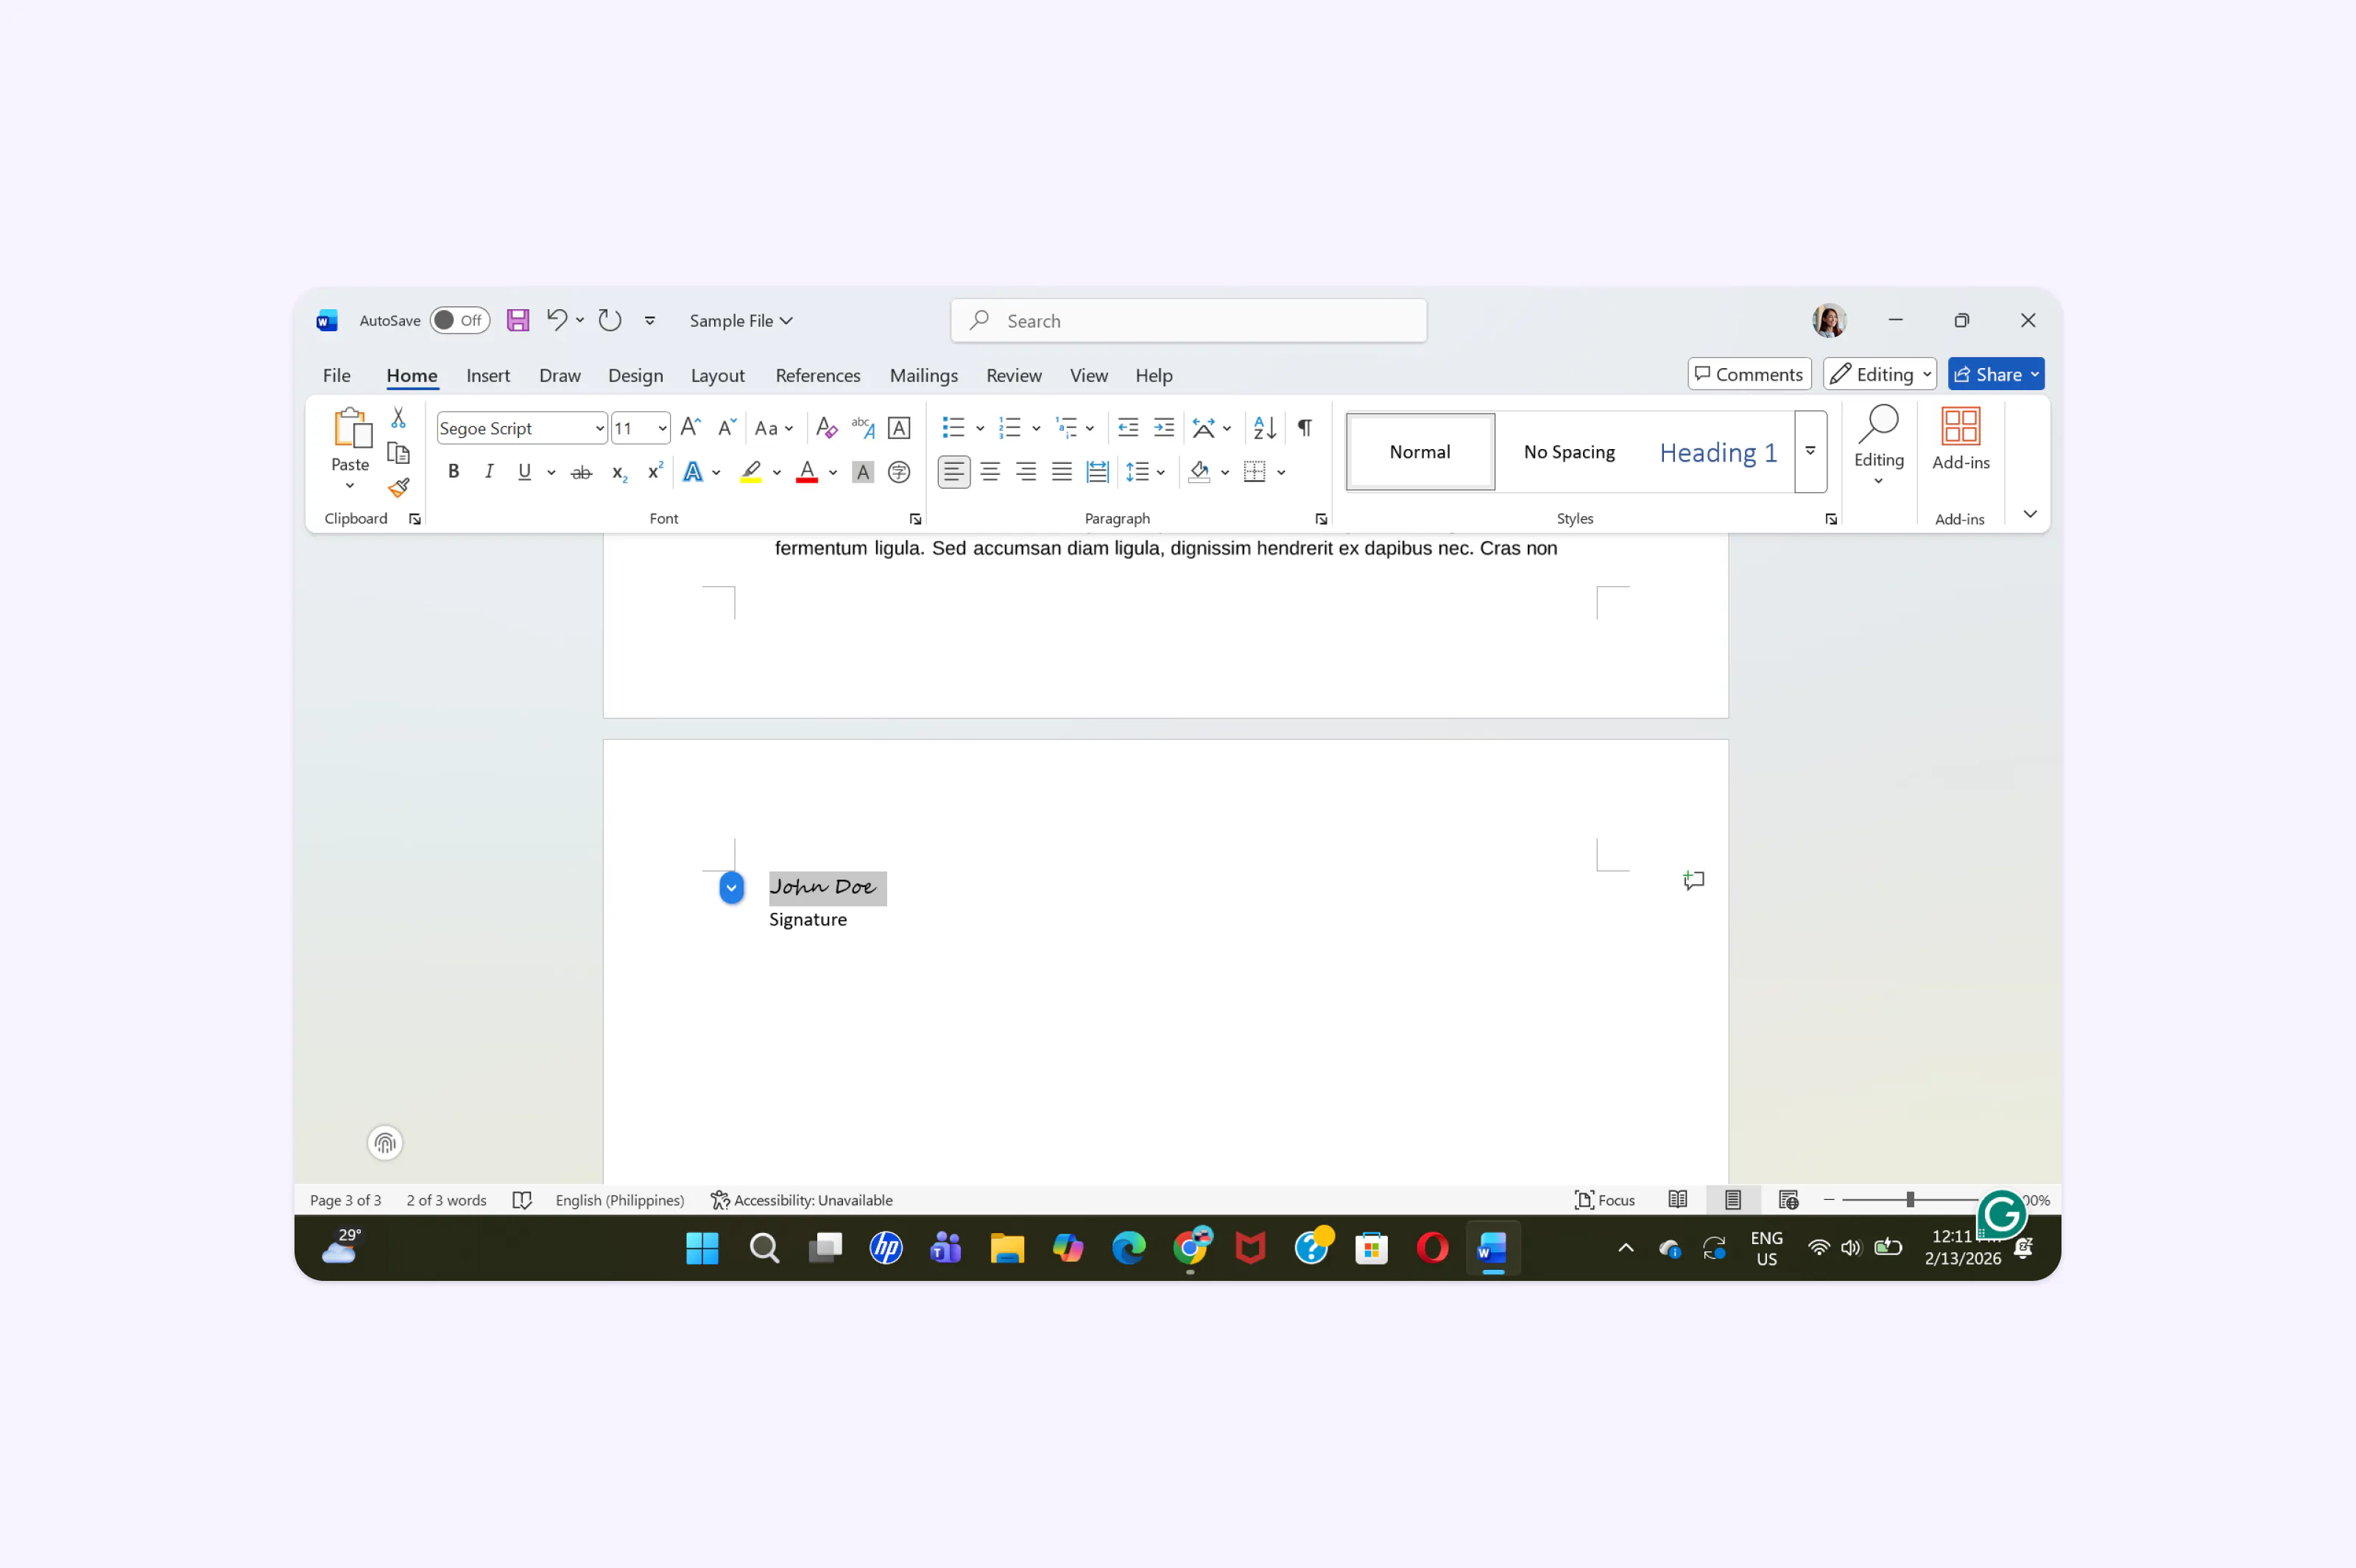Toggle Bold formatting
The width and height of the screenshot is (2356, 1568).
tap(453, 472)
